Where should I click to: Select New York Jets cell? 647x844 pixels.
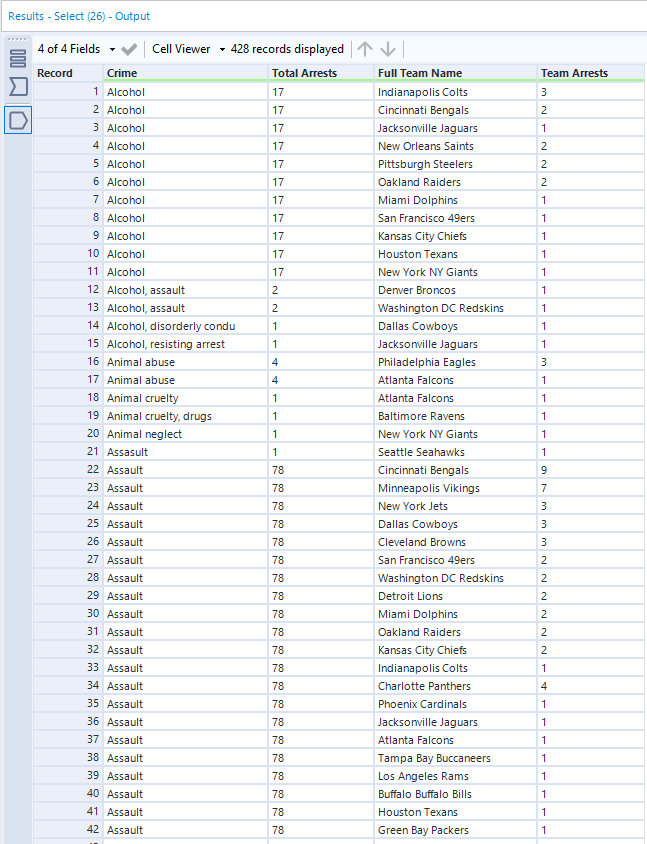455,506
